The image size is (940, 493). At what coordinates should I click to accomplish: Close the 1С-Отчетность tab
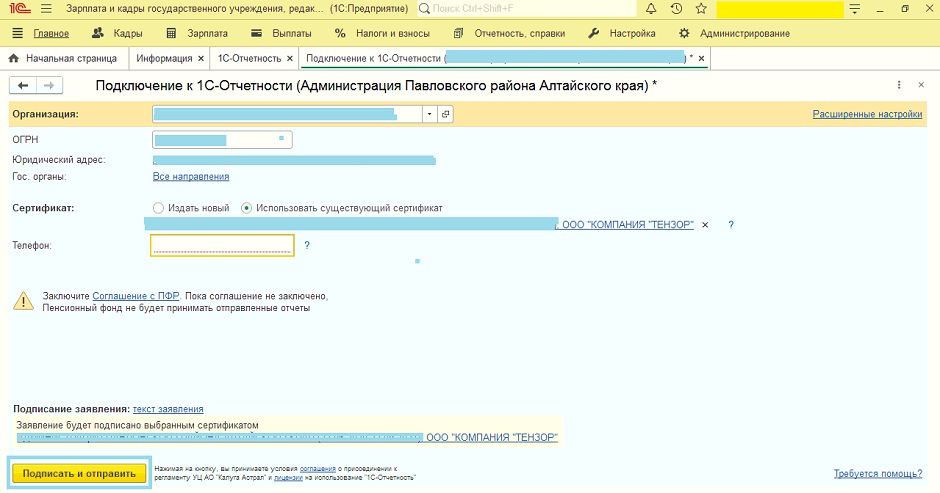pos(290,59)
